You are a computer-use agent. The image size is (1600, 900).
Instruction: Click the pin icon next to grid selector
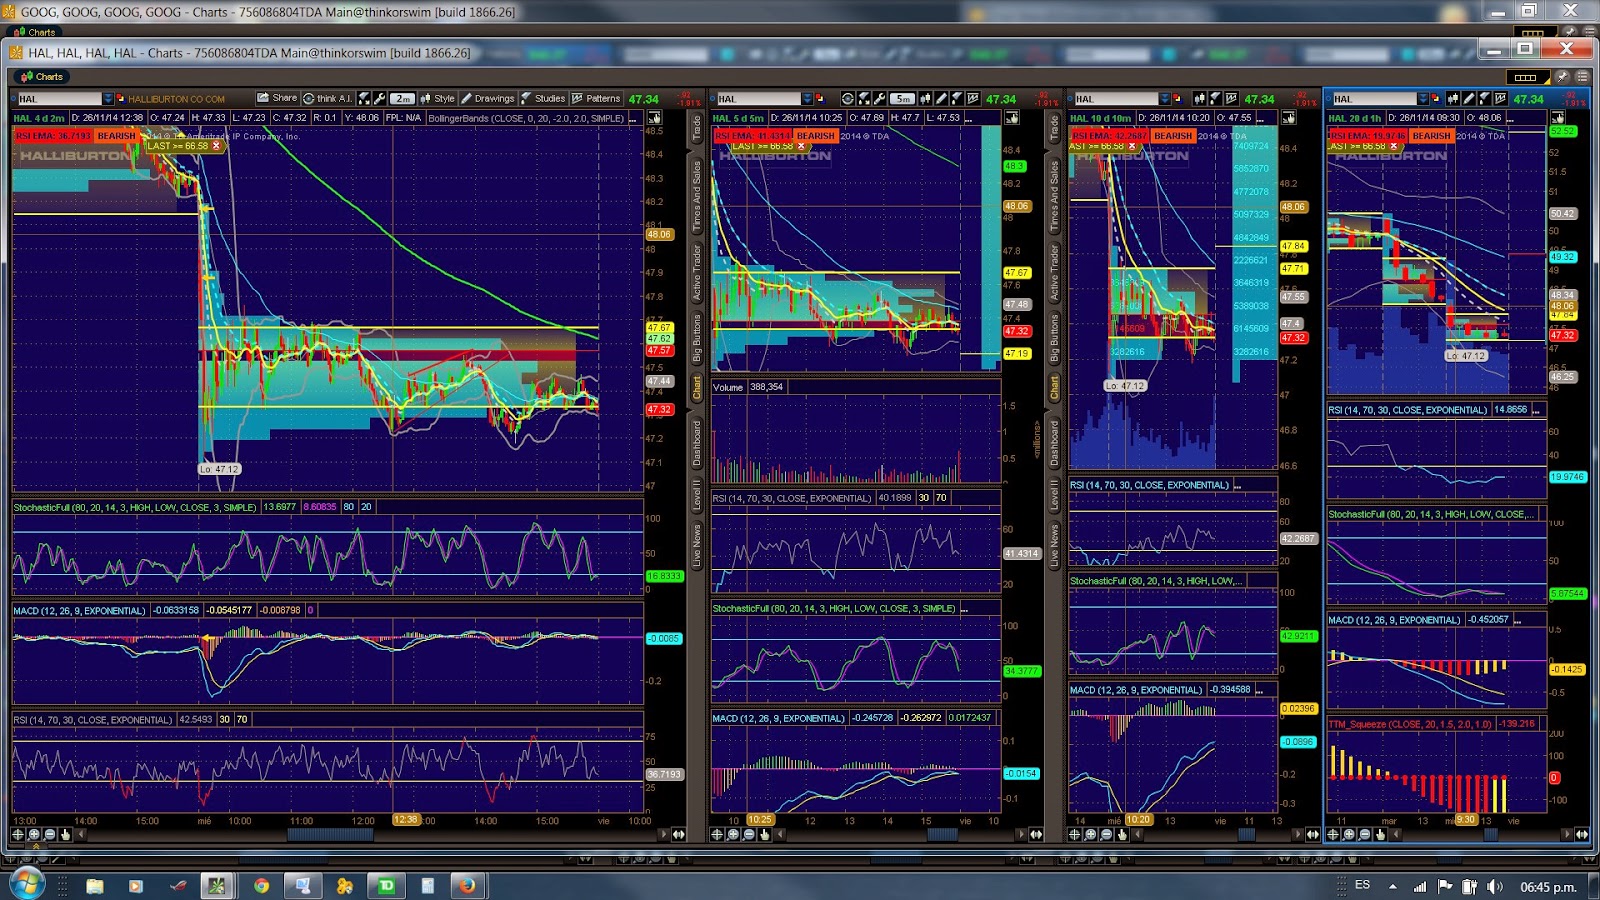pos(1561,77)
